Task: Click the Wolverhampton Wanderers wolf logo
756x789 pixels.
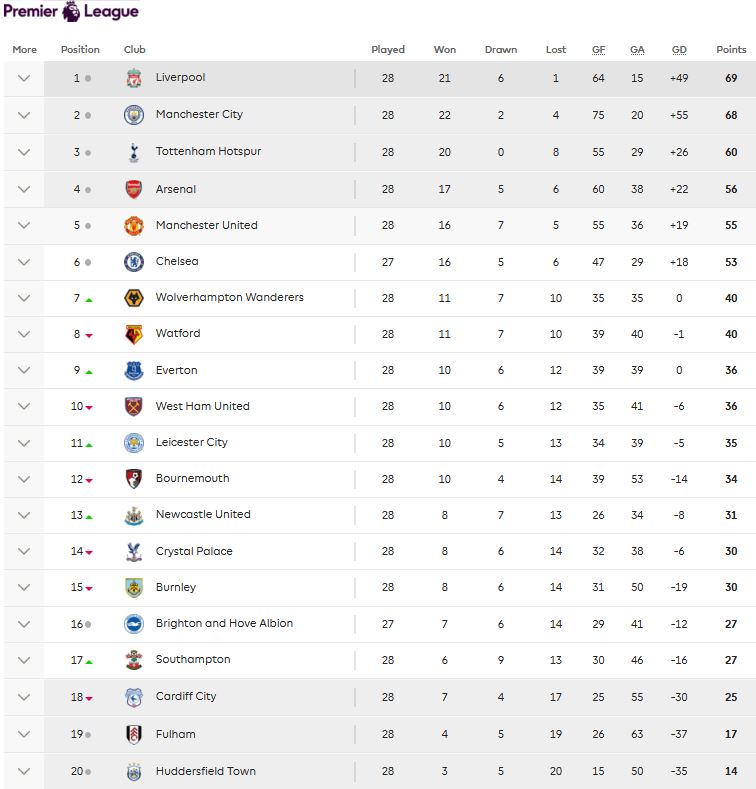Action: (x=134, y=298)
